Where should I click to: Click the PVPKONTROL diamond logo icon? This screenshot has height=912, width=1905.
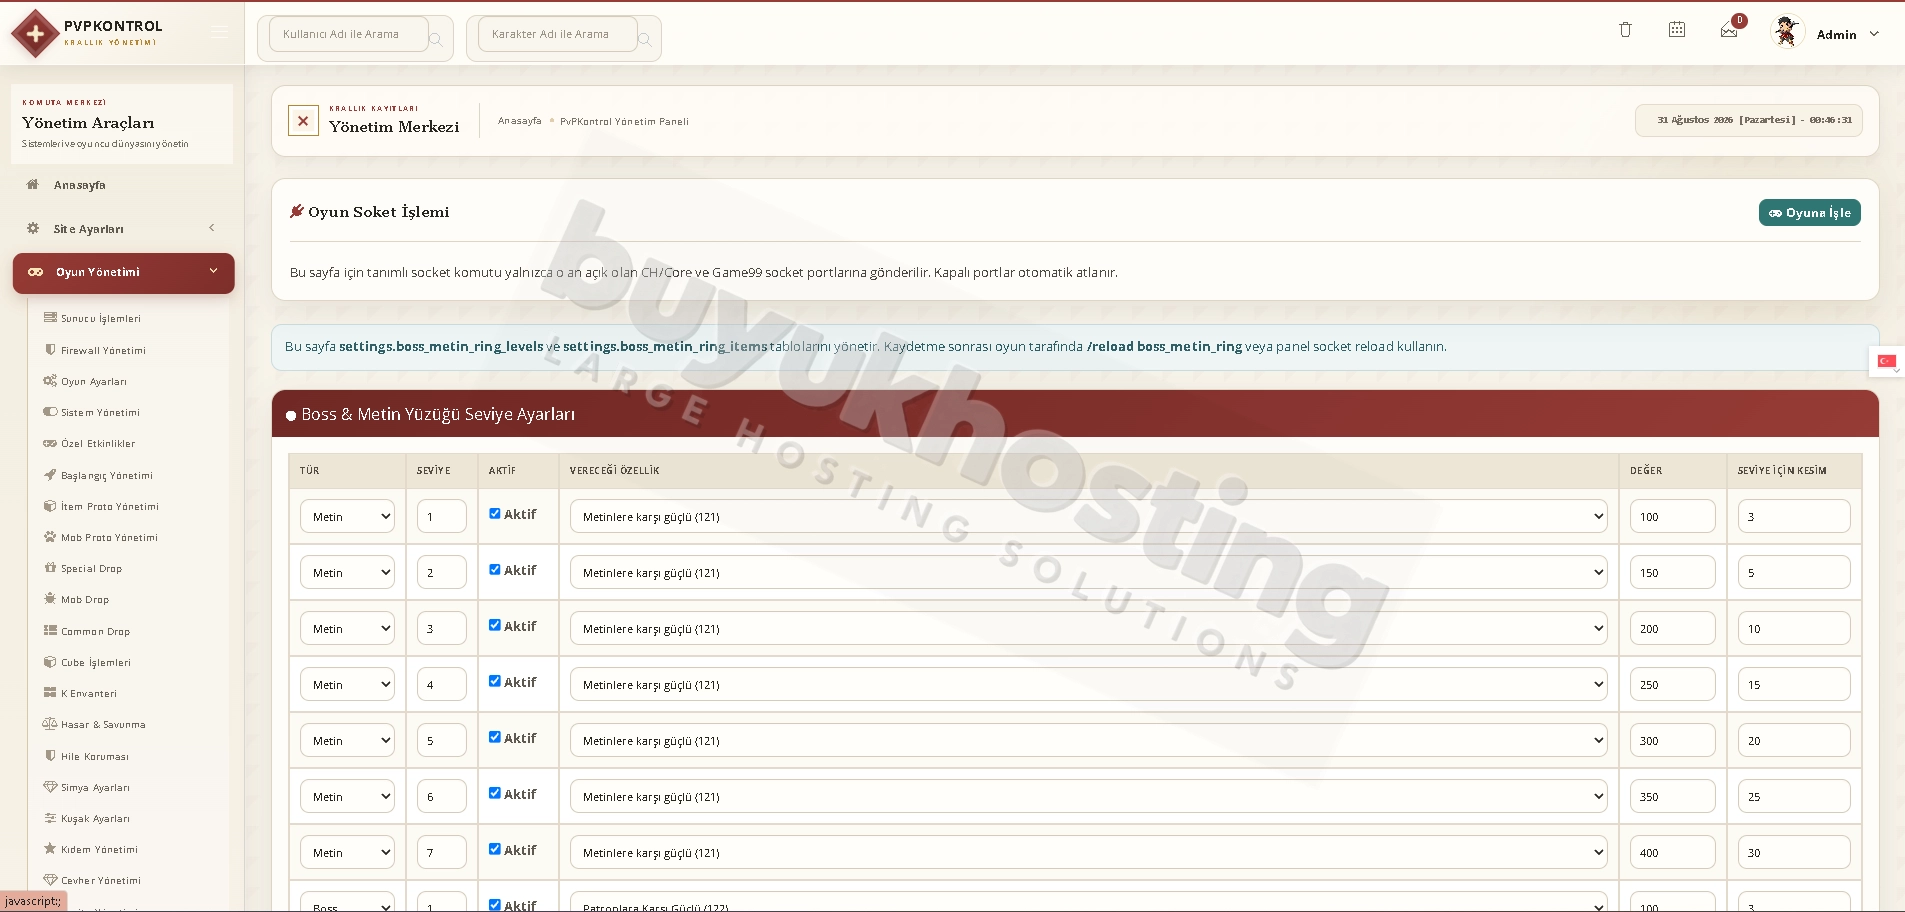point(35,34)
